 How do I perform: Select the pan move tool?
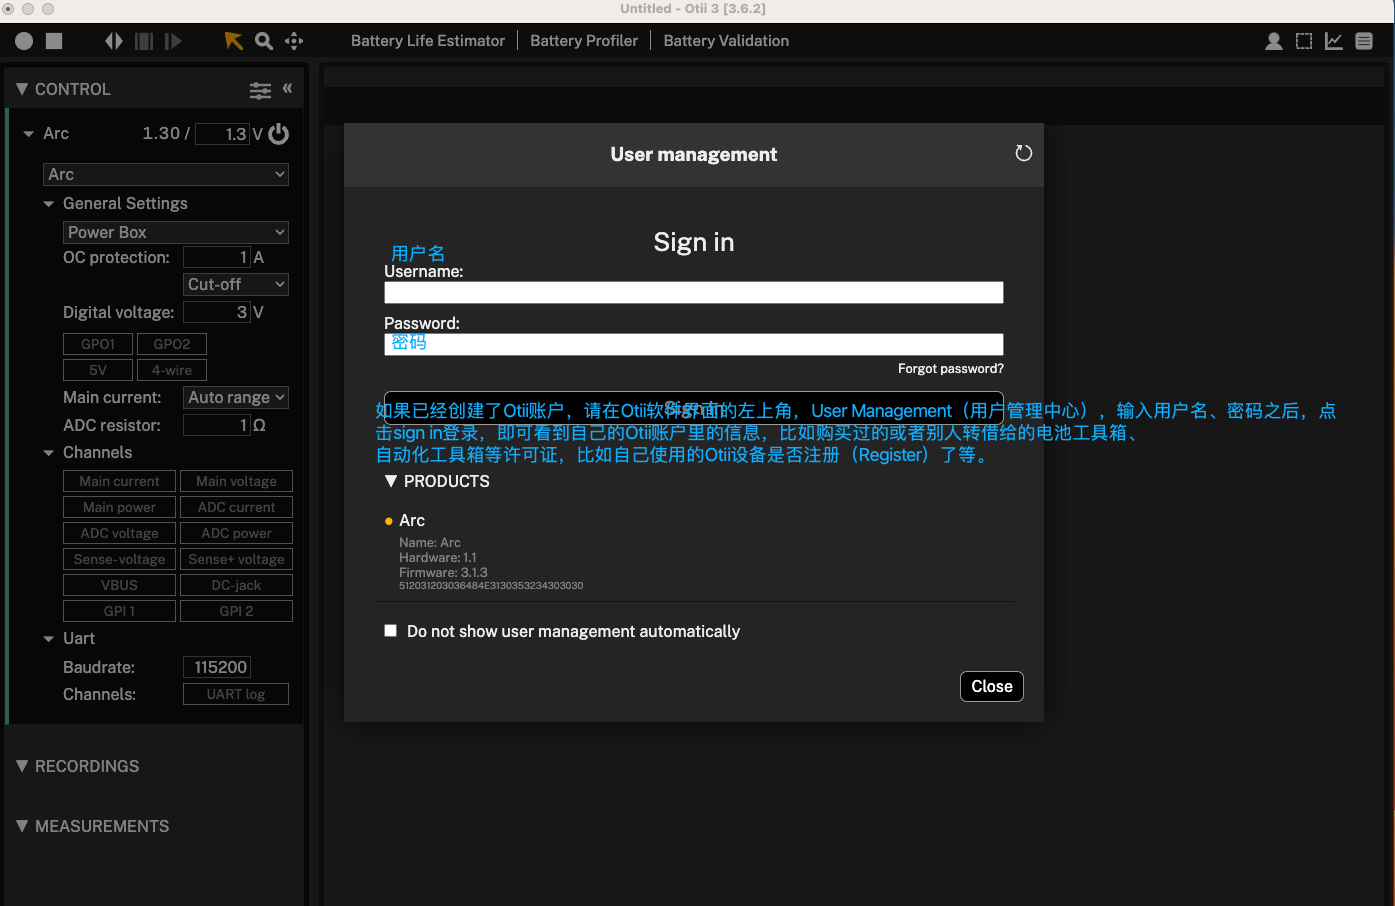coord(294,41)
